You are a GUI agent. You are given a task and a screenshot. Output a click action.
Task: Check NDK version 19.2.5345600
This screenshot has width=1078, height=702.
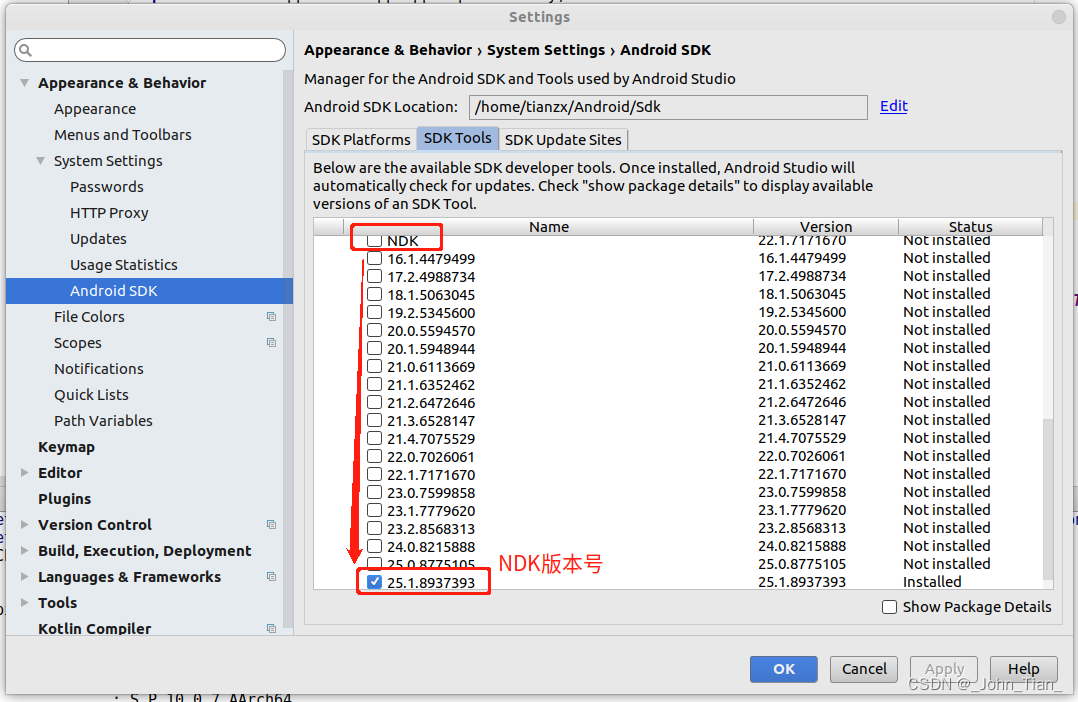374,312
